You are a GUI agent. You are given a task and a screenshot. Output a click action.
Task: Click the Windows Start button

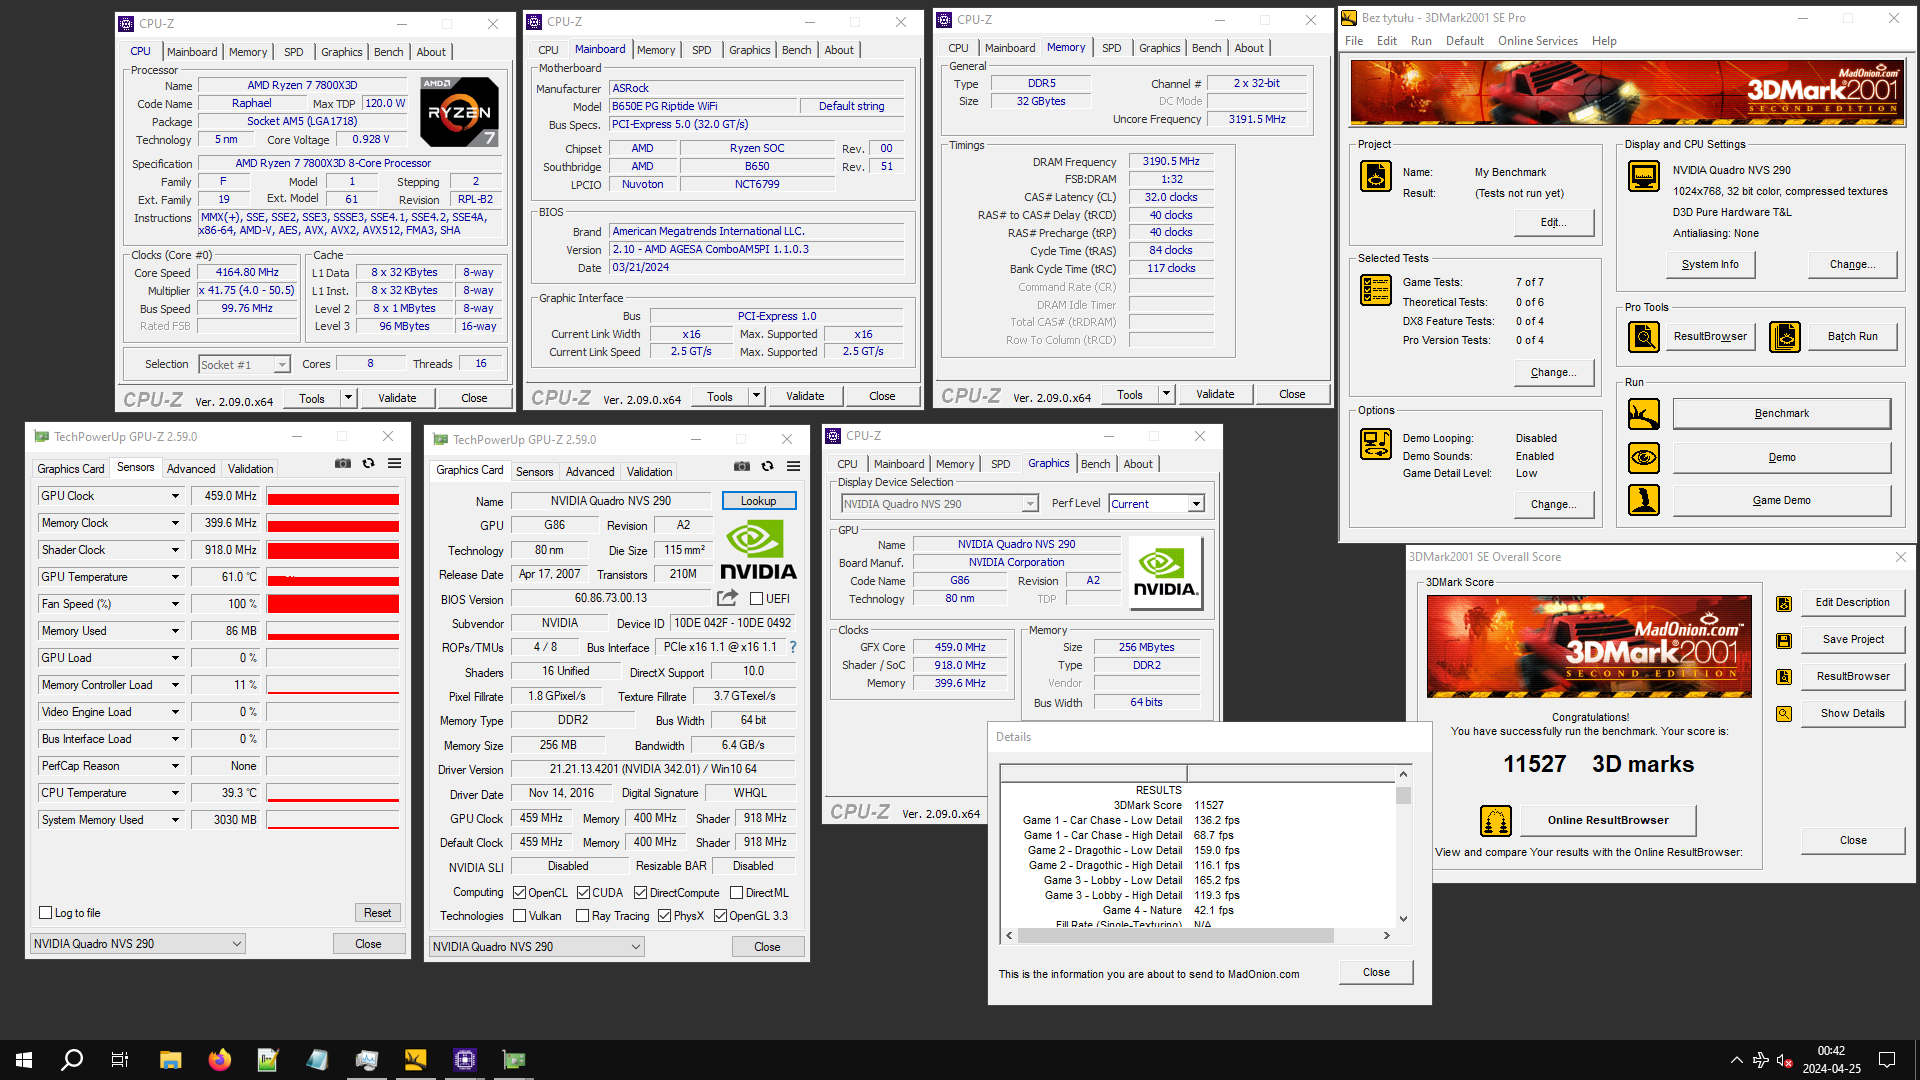point(24,1060)
